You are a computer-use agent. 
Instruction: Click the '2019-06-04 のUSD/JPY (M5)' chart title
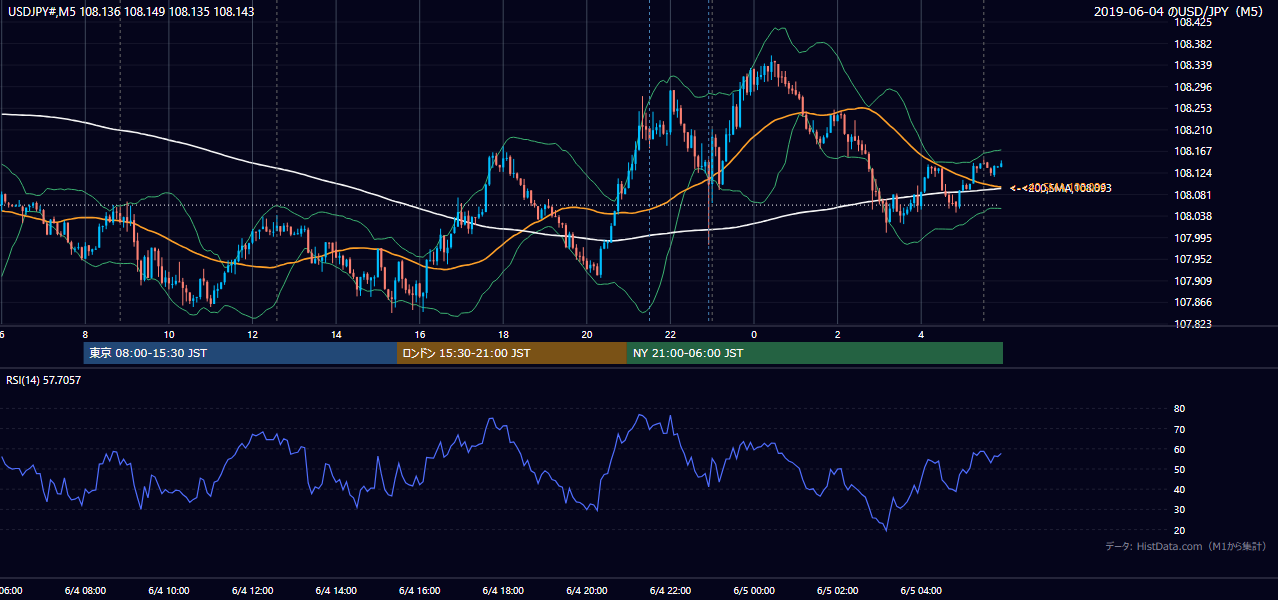tap(1179, 12)
